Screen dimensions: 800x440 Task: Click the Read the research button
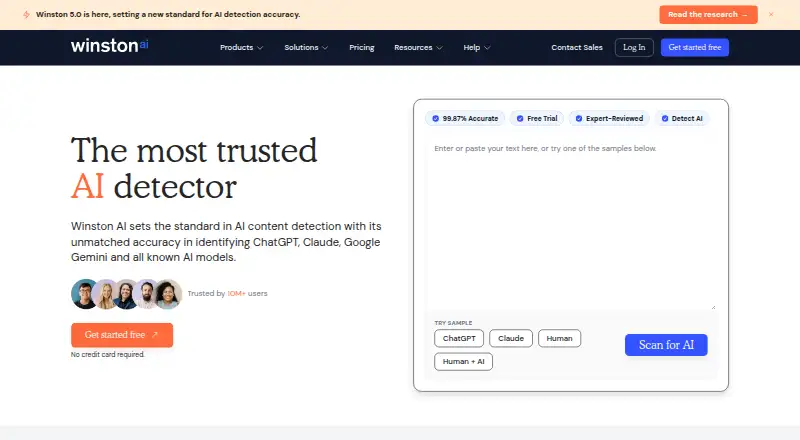click(708, 15)
